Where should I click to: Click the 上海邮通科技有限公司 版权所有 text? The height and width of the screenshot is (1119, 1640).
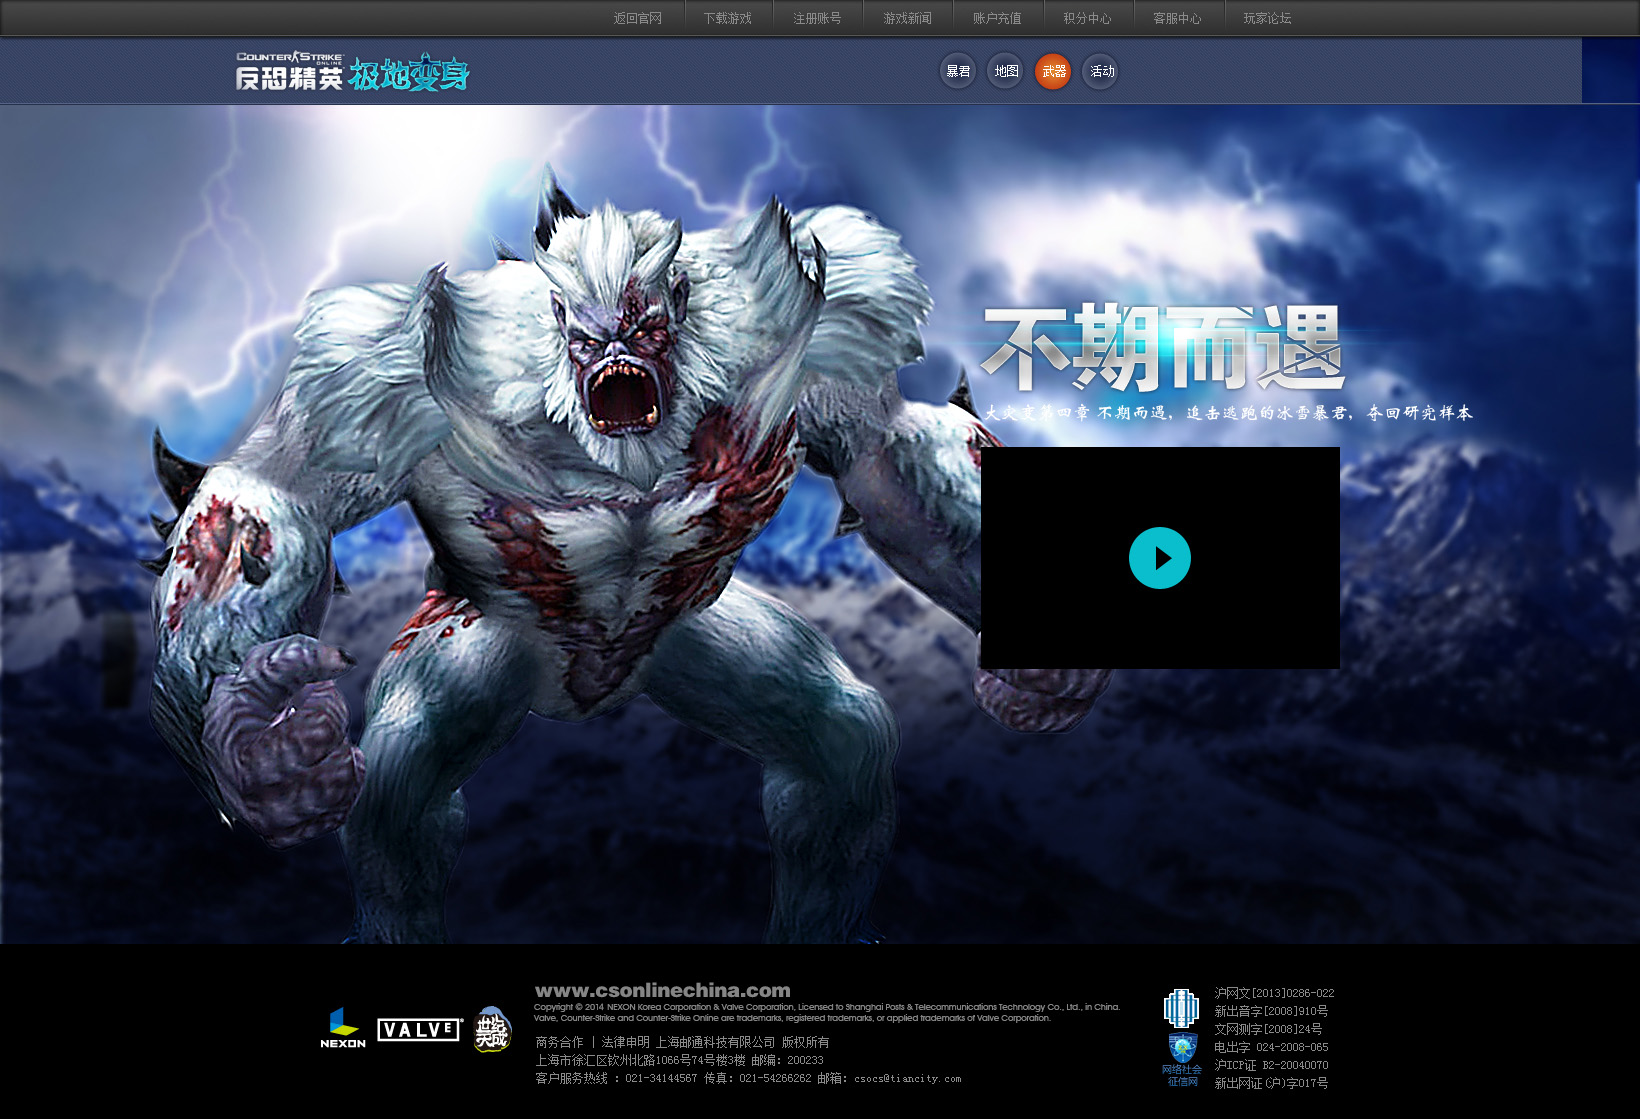point(742,1042)
